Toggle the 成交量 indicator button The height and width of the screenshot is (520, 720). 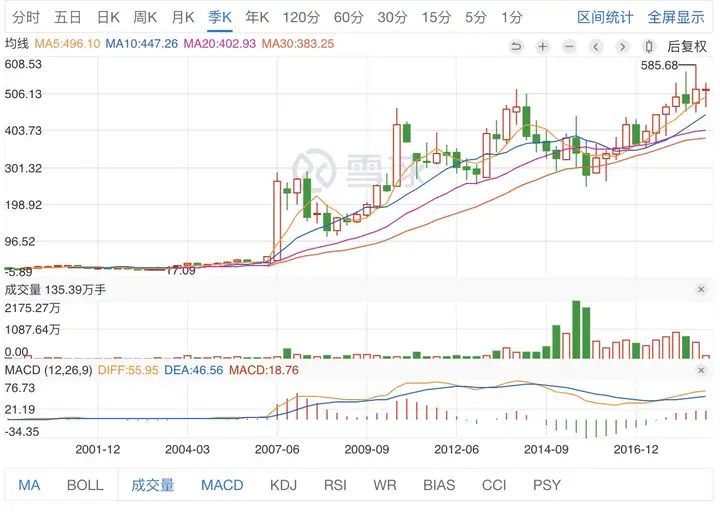pyautogui.click(x=153, y=485)
